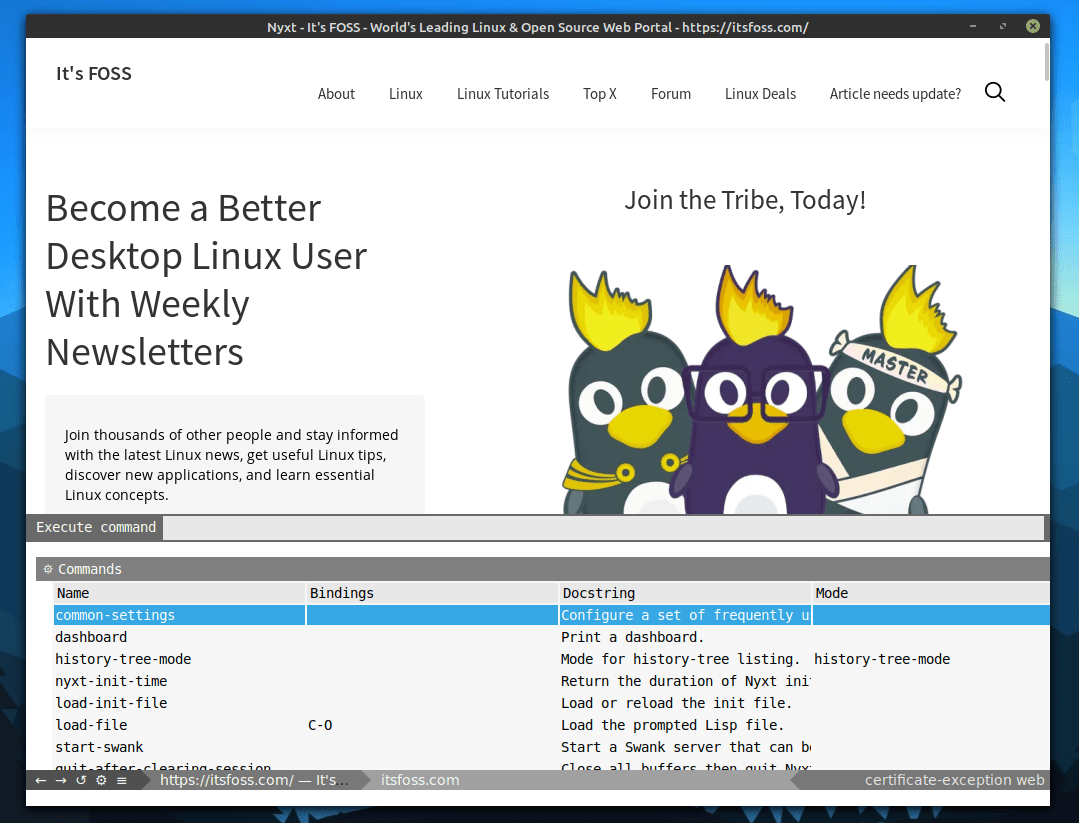
Task: Open the Article needs update? link
Action: click(x=895, y=93)
